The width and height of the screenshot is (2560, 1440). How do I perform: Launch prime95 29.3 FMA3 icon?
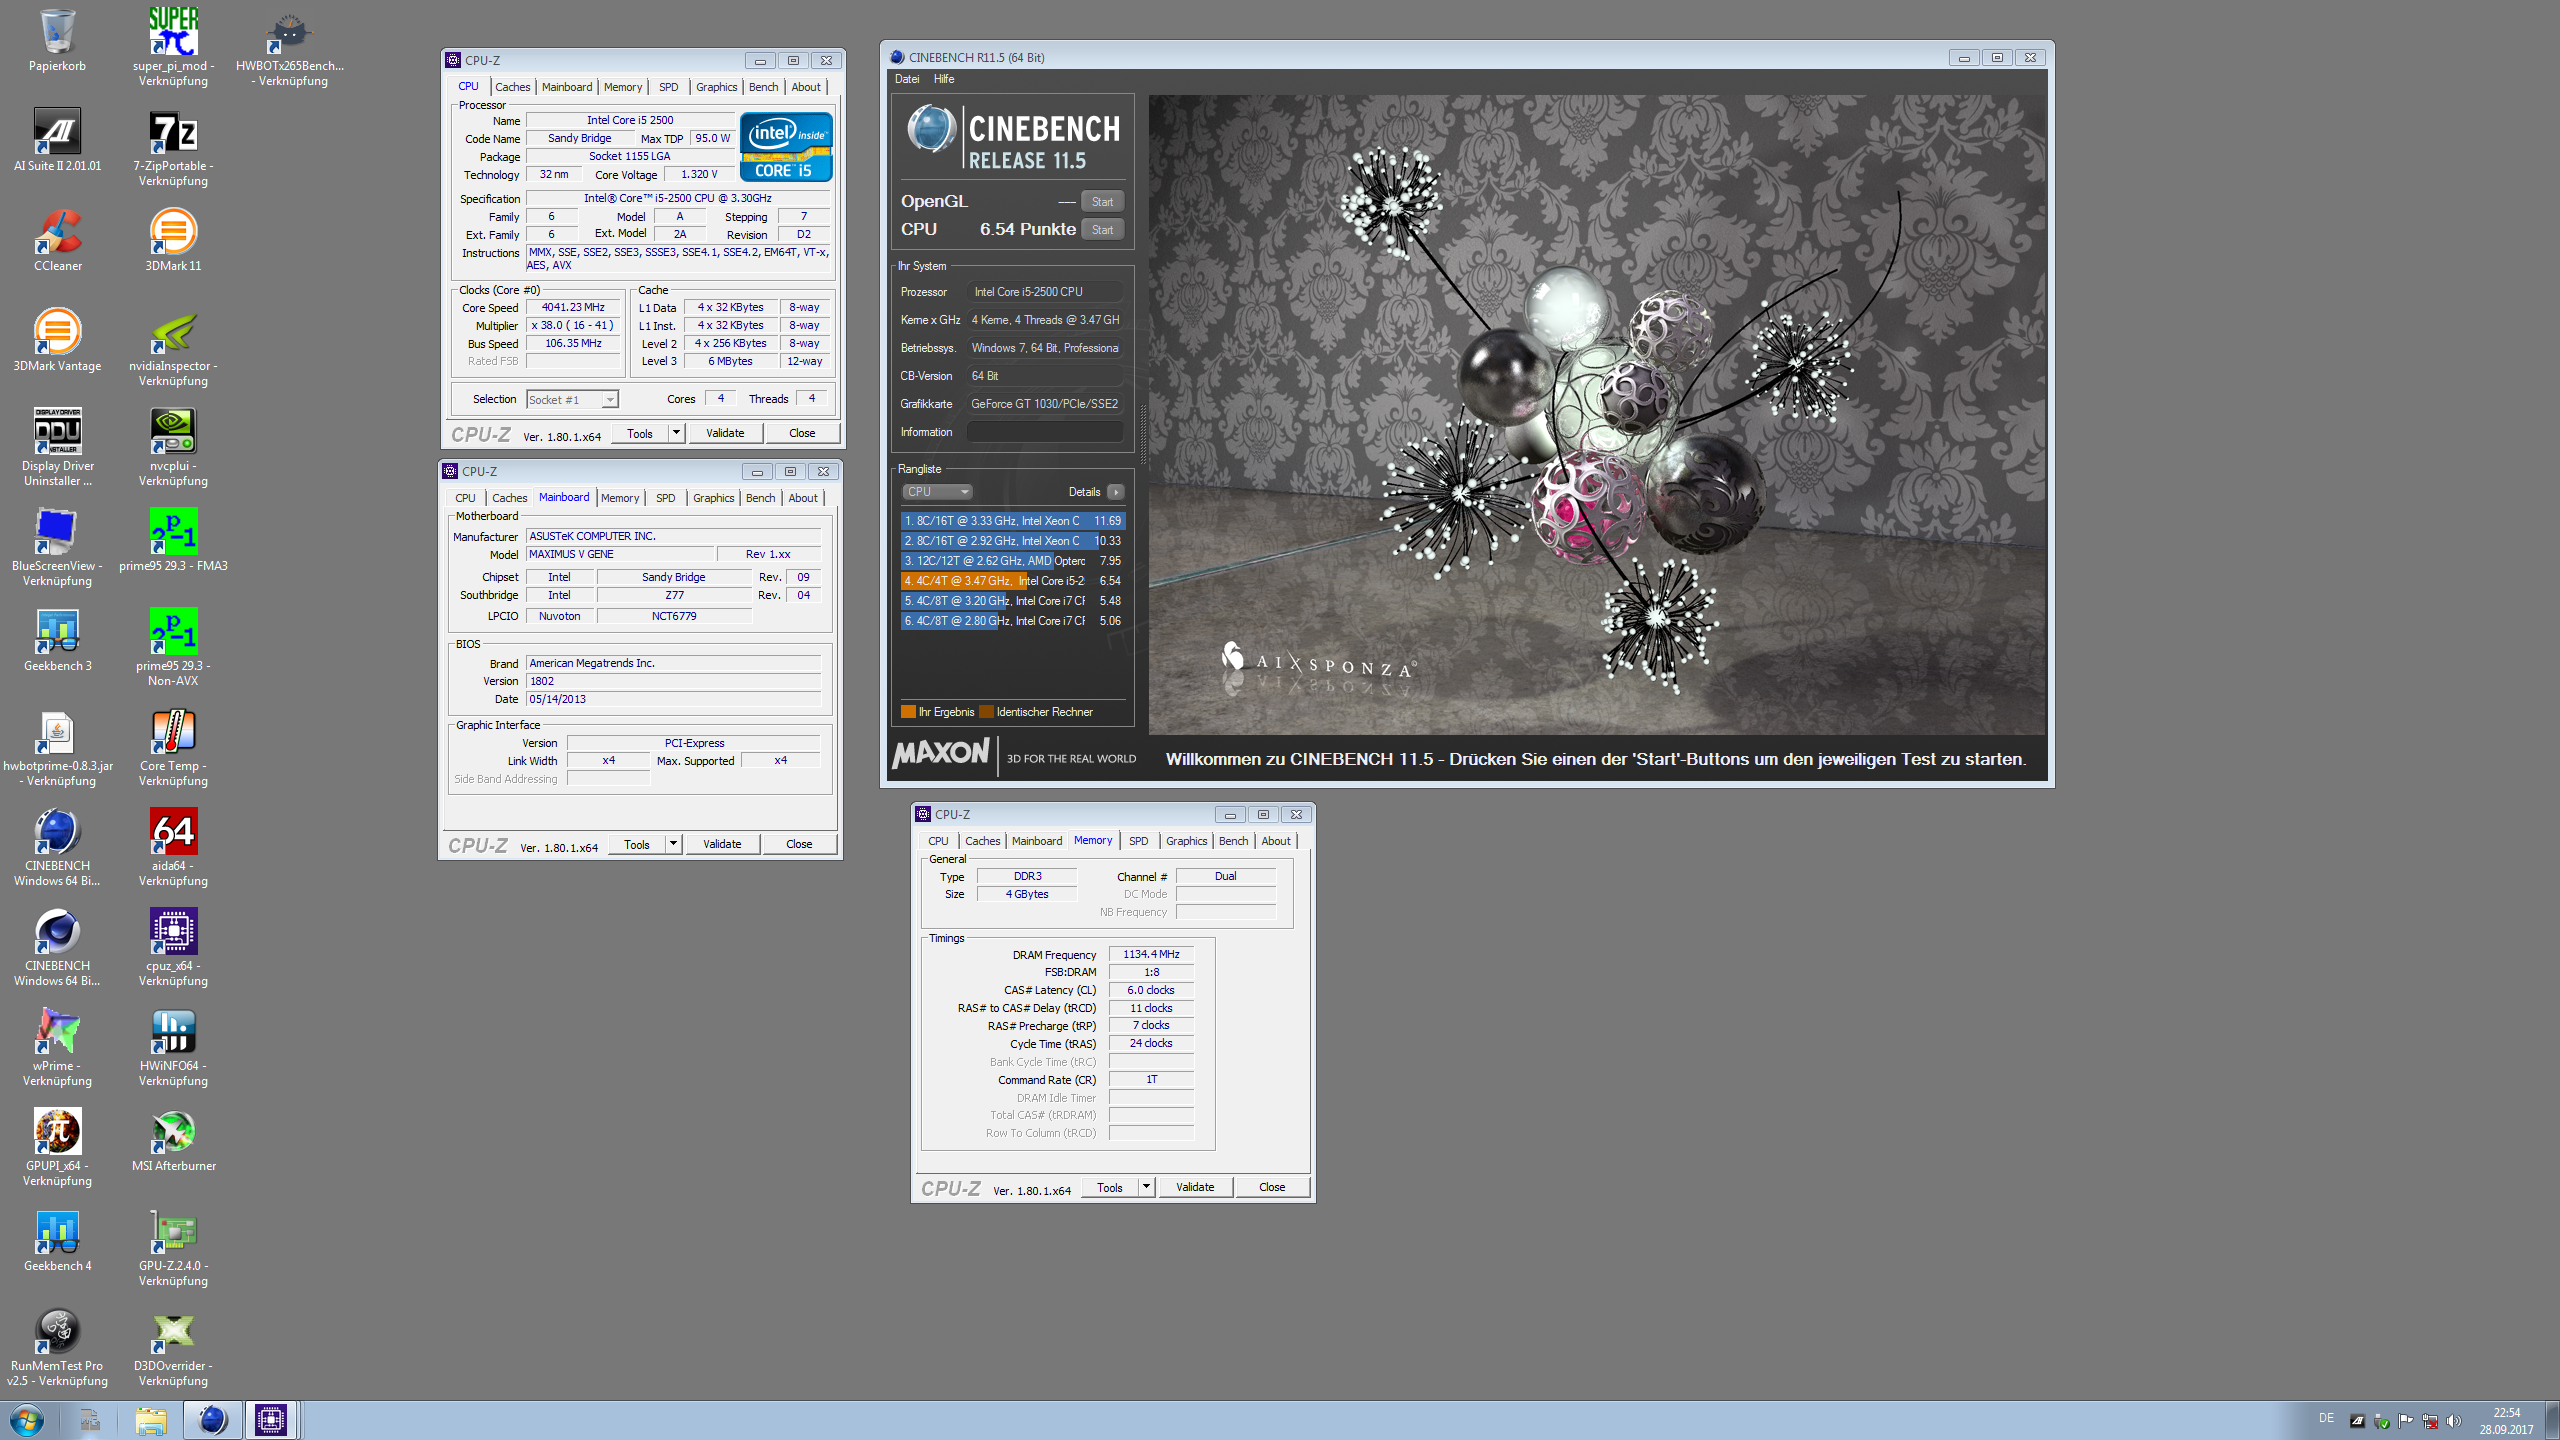pyautogui.click(x=173, y=540)
